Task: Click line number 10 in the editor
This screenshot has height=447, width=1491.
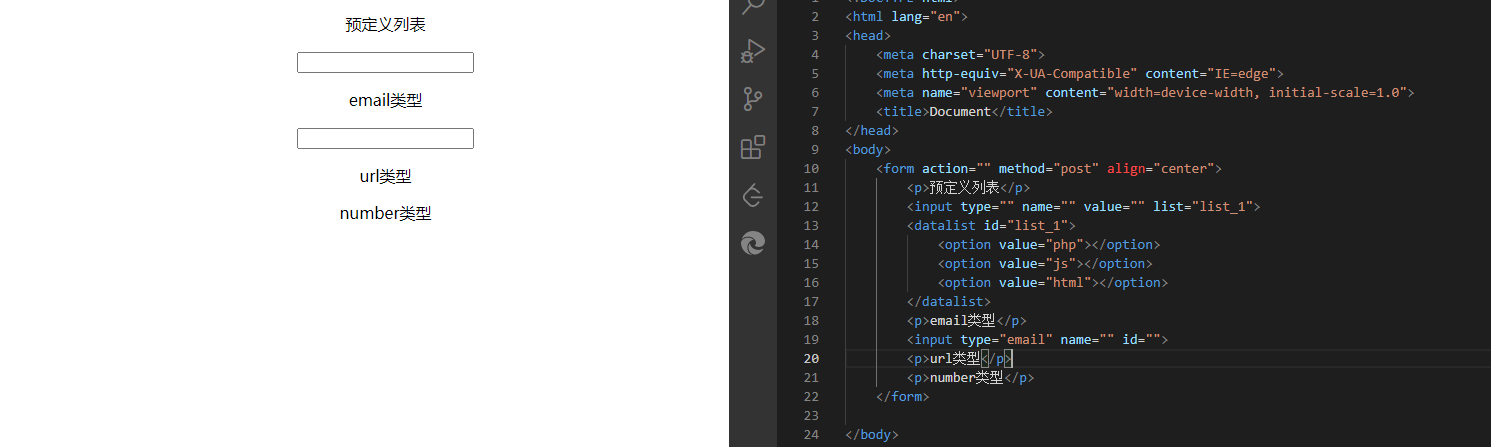Action: click(811, 169)
